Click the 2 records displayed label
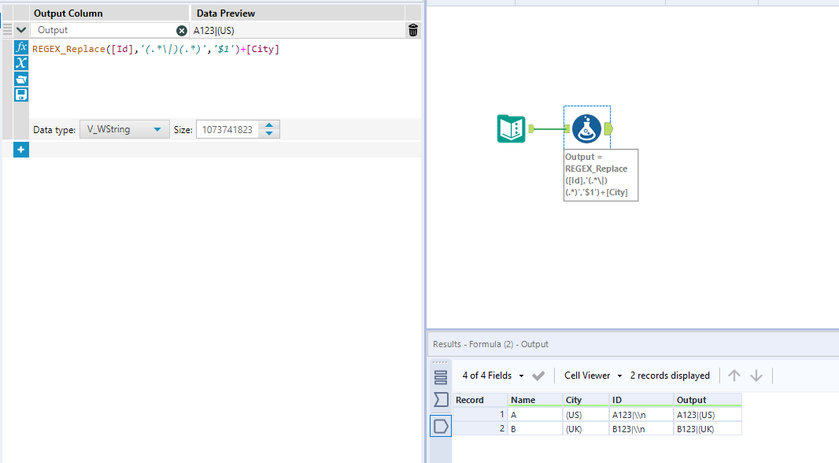 click(670, 376)
